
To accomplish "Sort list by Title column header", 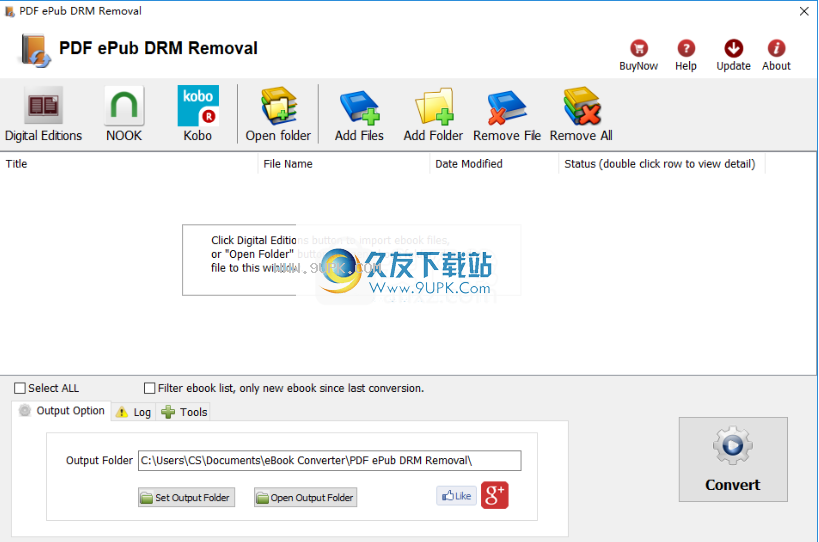I will coord(130,164).
